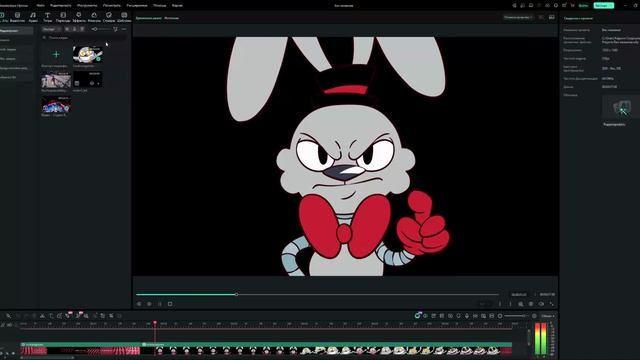Image resolution: width=640 pixels, height=360 pixels.
Task: Open the media filter funnel icon
Action: pyautogui.click(x=116, y=29)
